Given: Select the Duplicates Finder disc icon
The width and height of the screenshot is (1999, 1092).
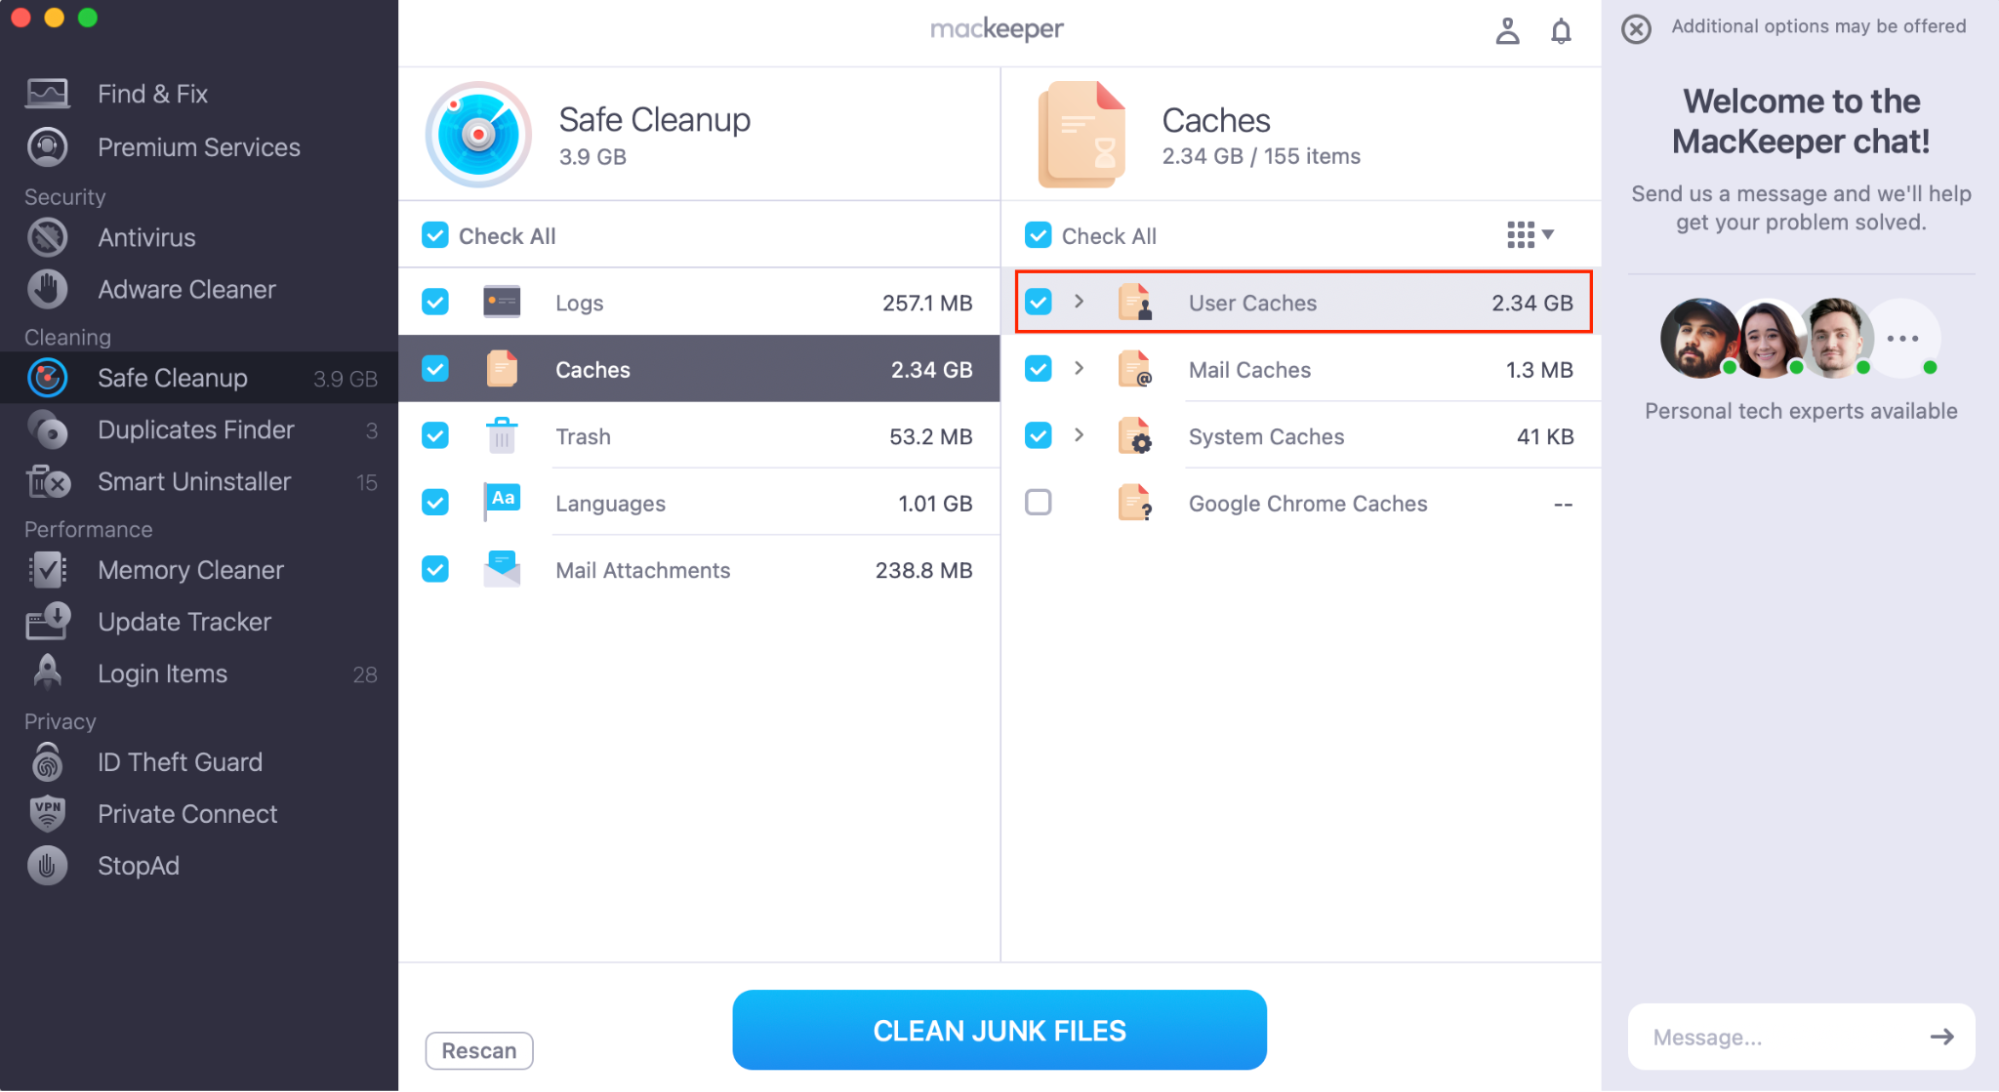Looking at the screenshot, I should (x=46, y=430).
